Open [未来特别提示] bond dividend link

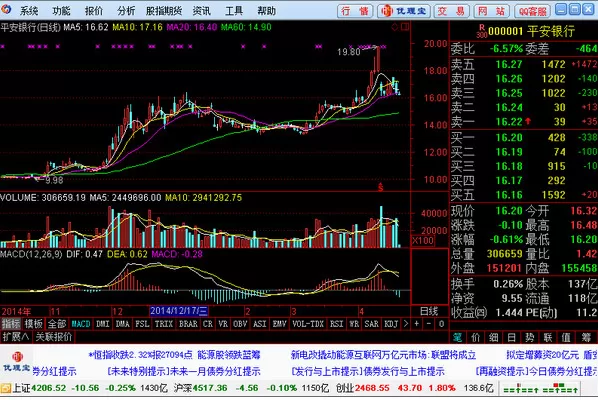(183, 371)
